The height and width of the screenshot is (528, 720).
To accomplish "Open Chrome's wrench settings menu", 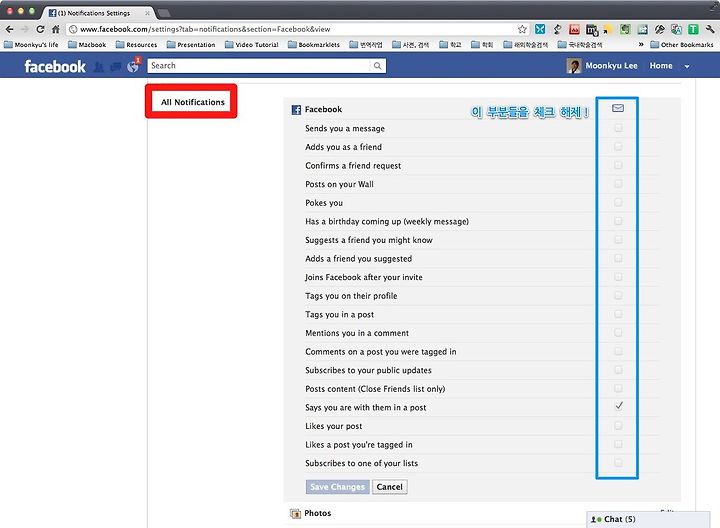I will pyautogui.click(x=710, y=29).
